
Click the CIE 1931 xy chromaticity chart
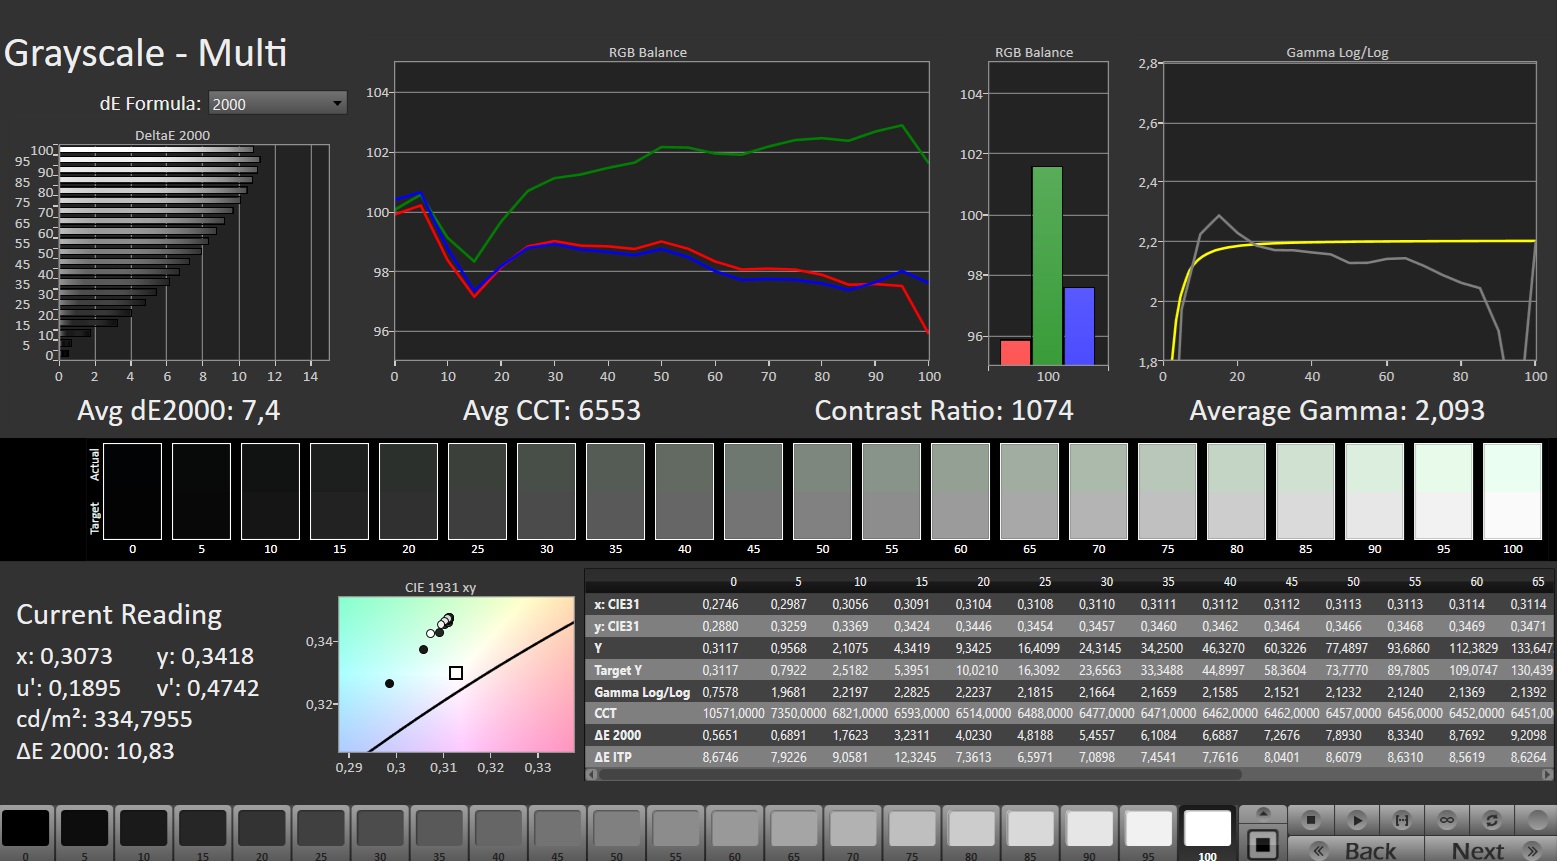[457, 674]
